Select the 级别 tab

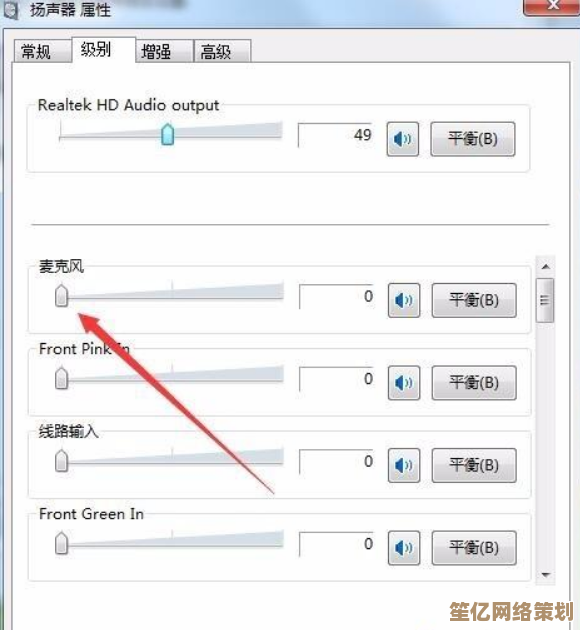point(104,50)
